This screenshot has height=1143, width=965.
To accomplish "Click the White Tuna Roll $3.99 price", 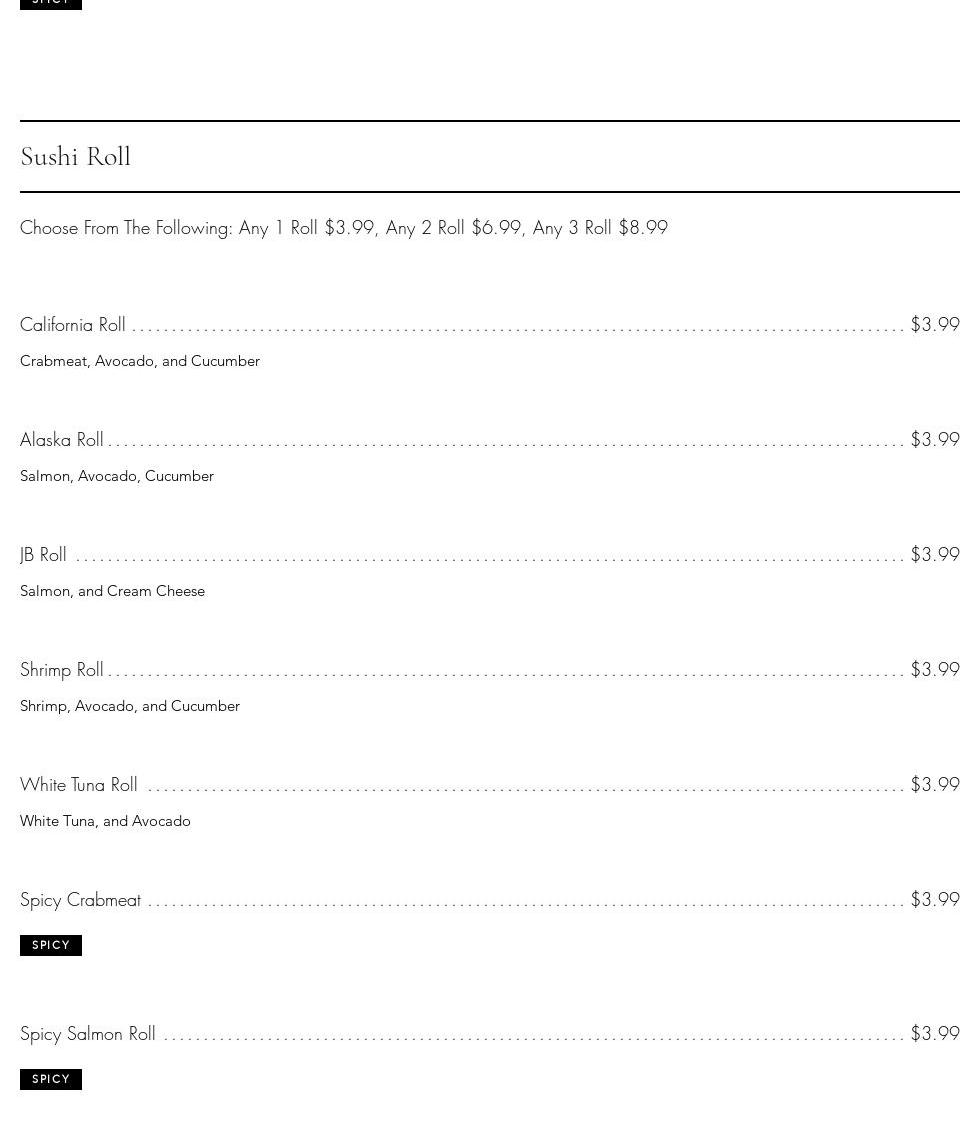I will [934, 785].
